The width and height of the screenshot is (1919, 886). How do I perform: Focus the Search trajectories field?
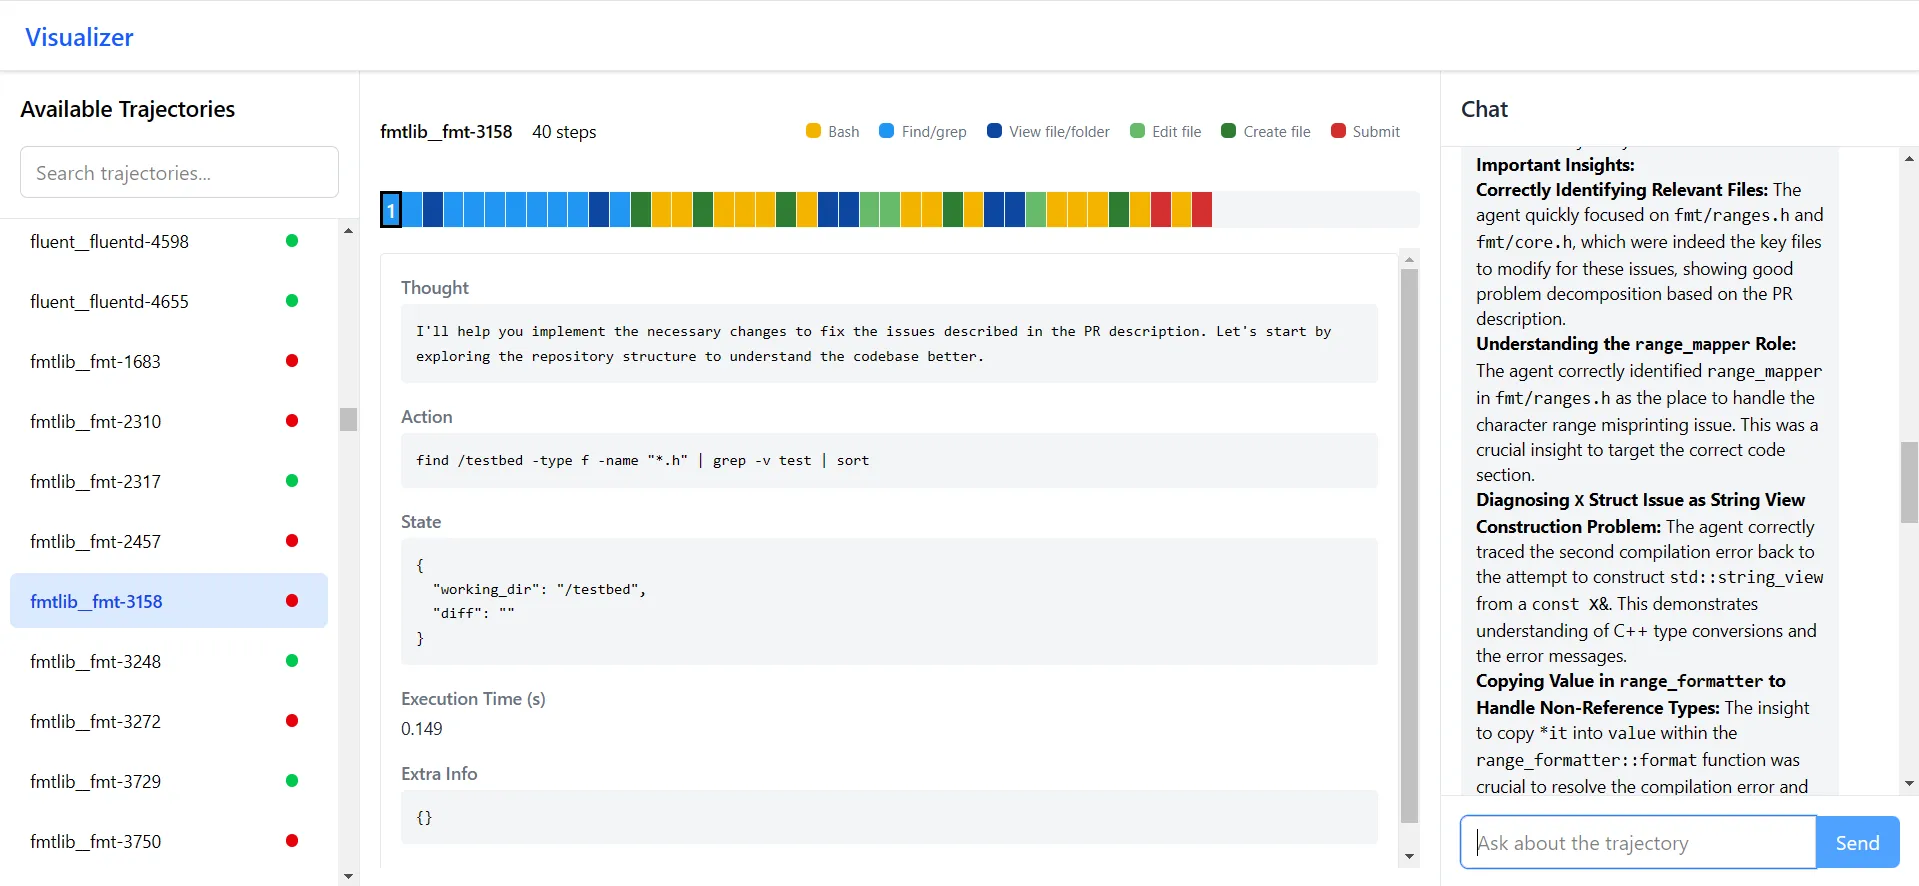point(179,173)
